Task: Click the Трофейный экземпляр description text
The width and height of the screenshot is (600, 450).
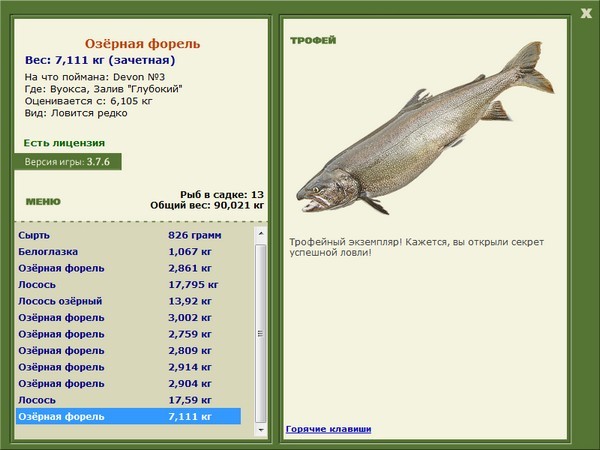Action: click(416, 247)
